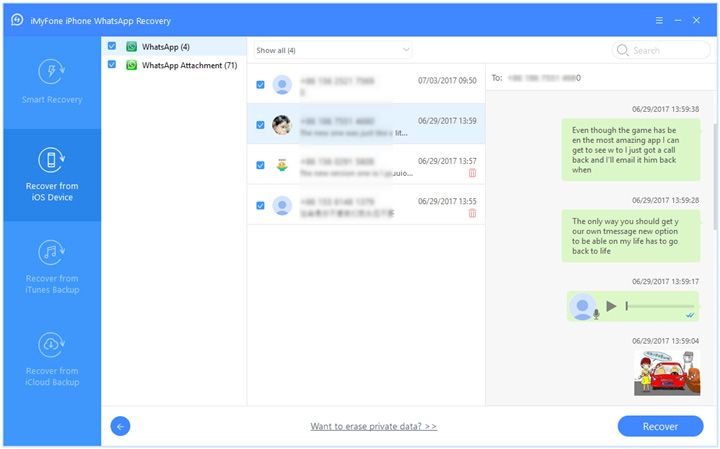The width and height of the screenshot is (720, 449).
Task: Expand the Show all (4) dropdown
Action: click(x=332, y=50)
